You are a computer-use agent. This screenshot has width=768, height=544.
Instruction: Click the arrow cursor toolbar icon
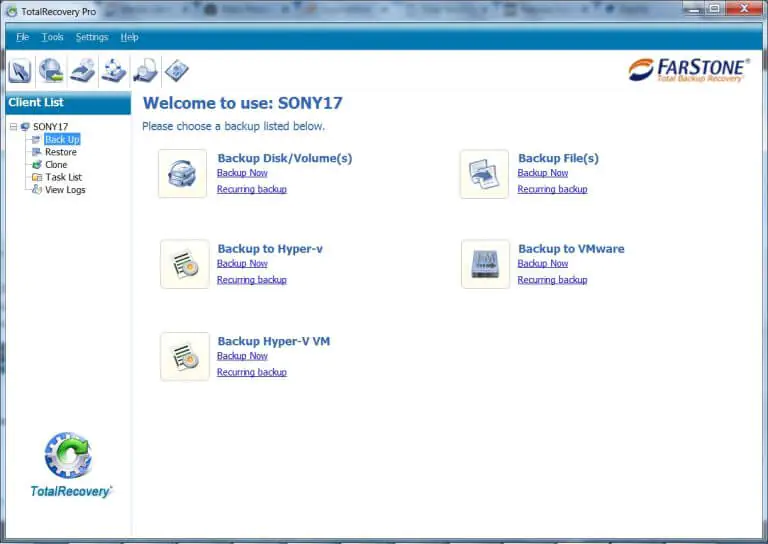click(20, 71)
